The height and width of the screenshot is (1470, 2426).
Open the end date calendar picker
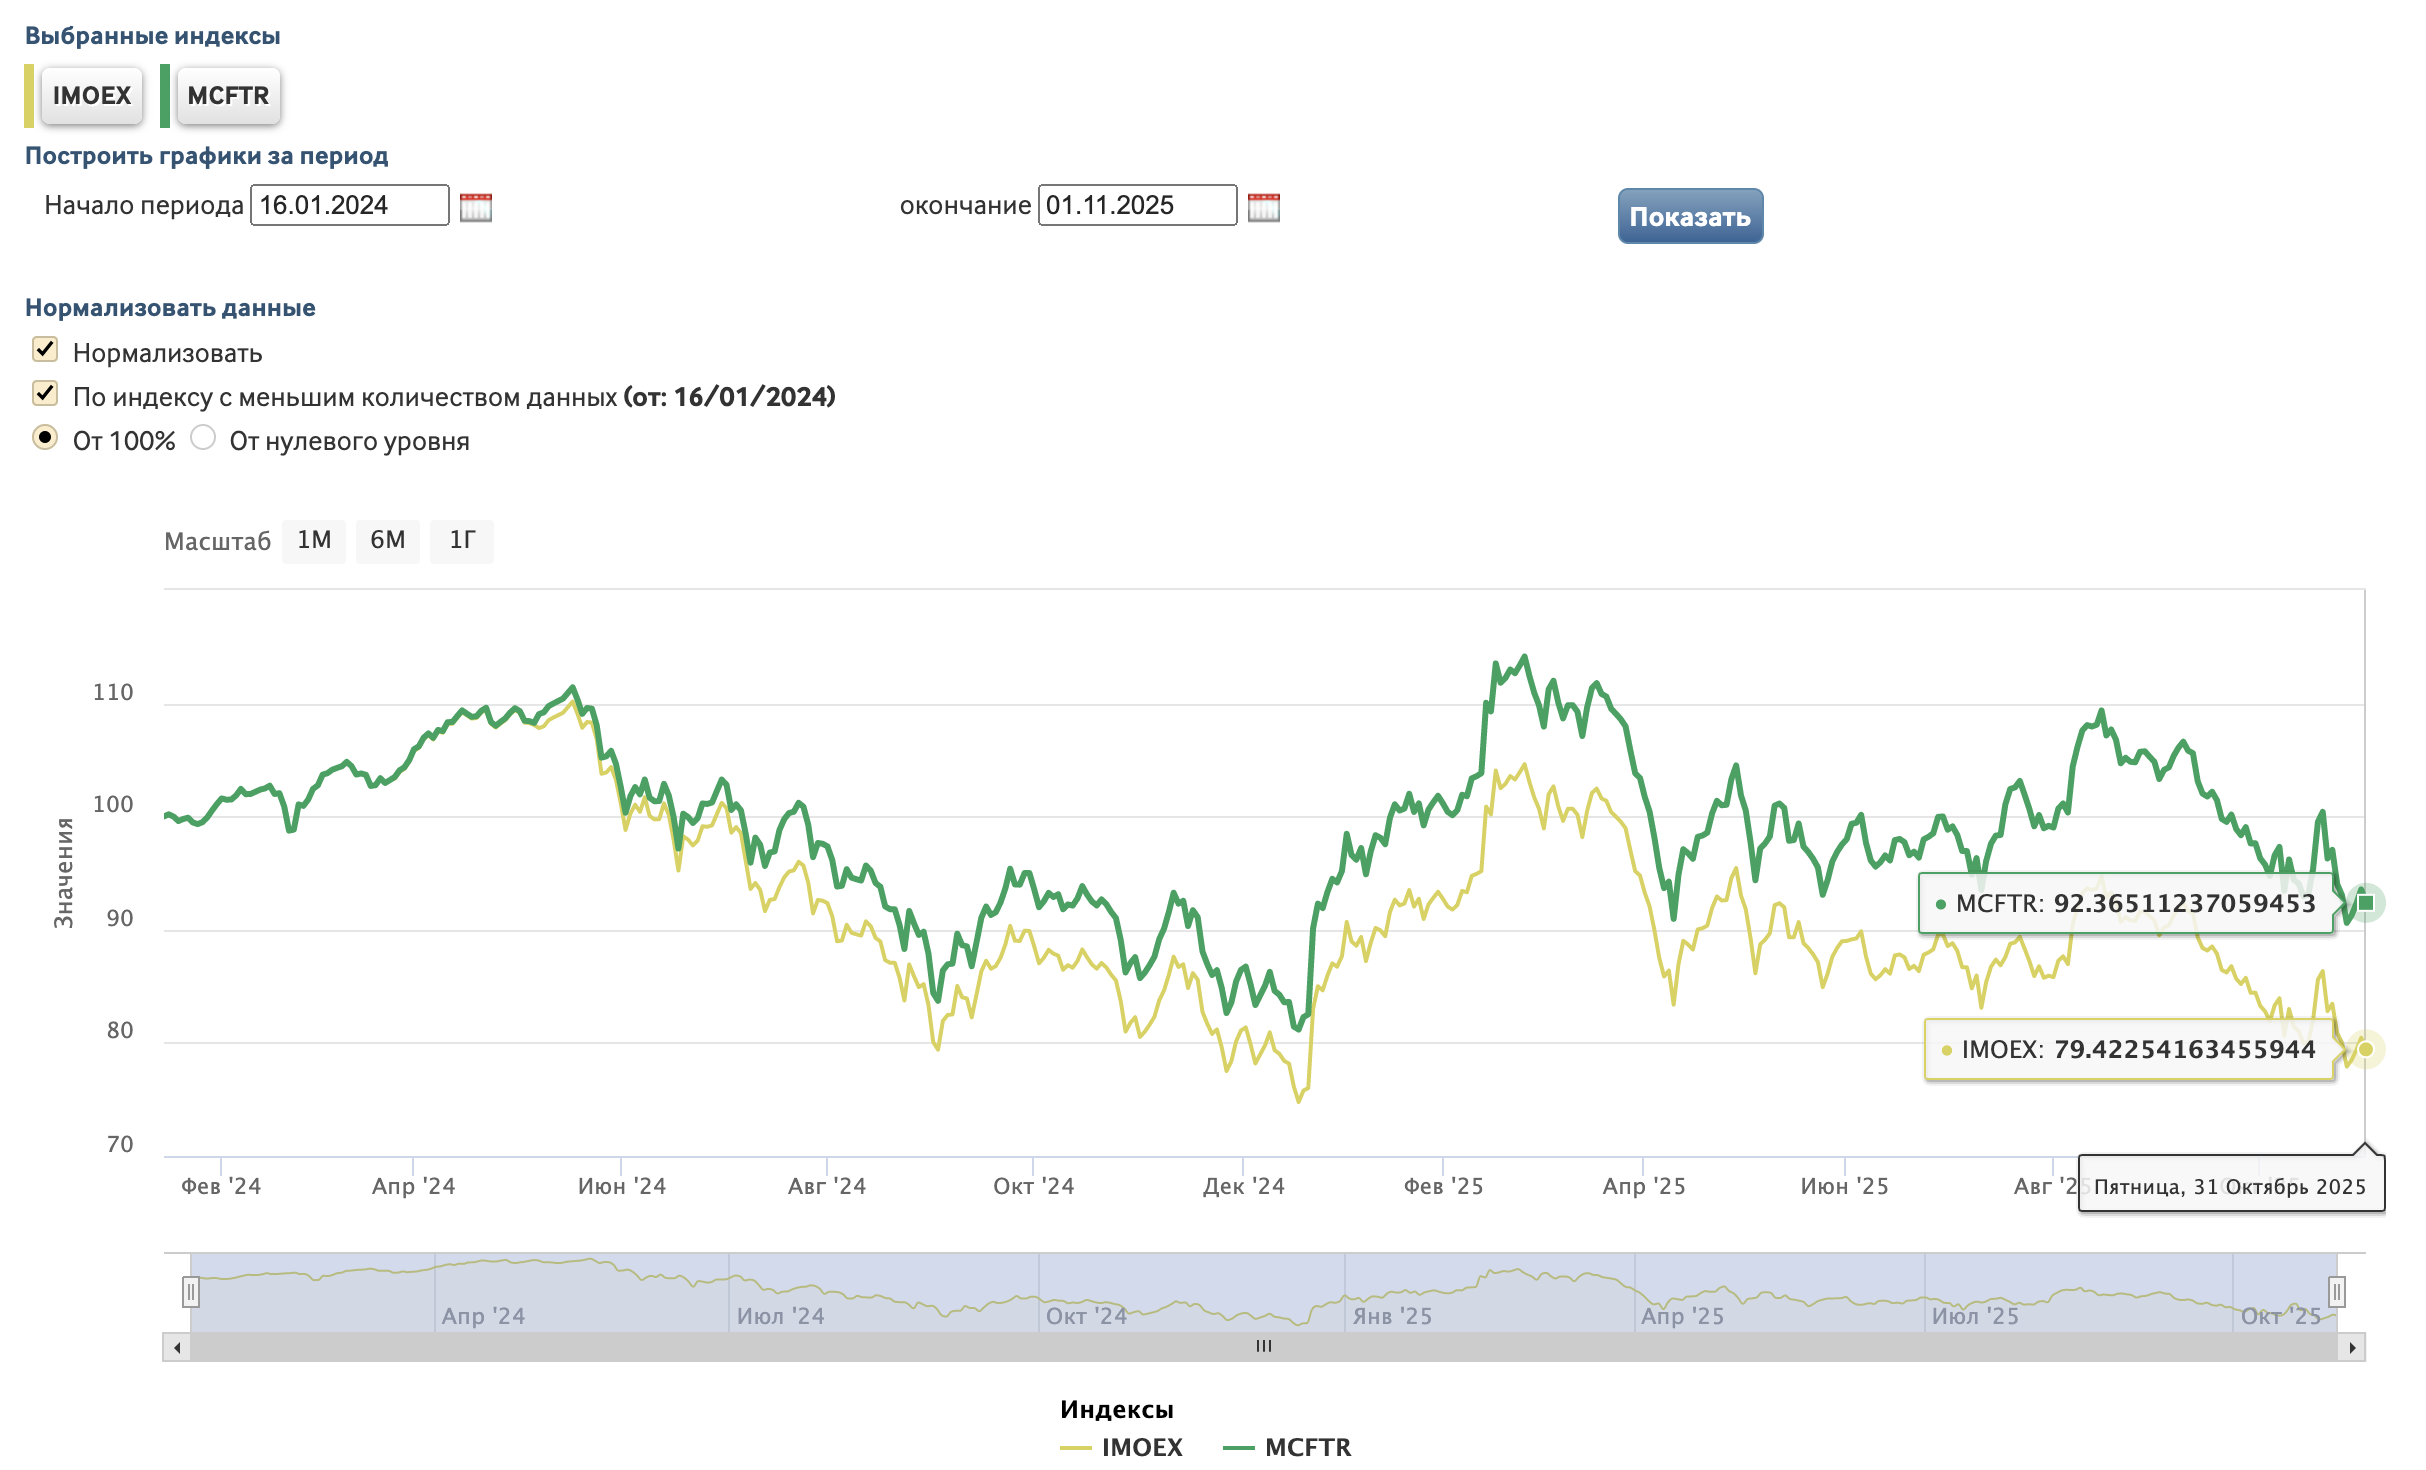coord(1263,207)
